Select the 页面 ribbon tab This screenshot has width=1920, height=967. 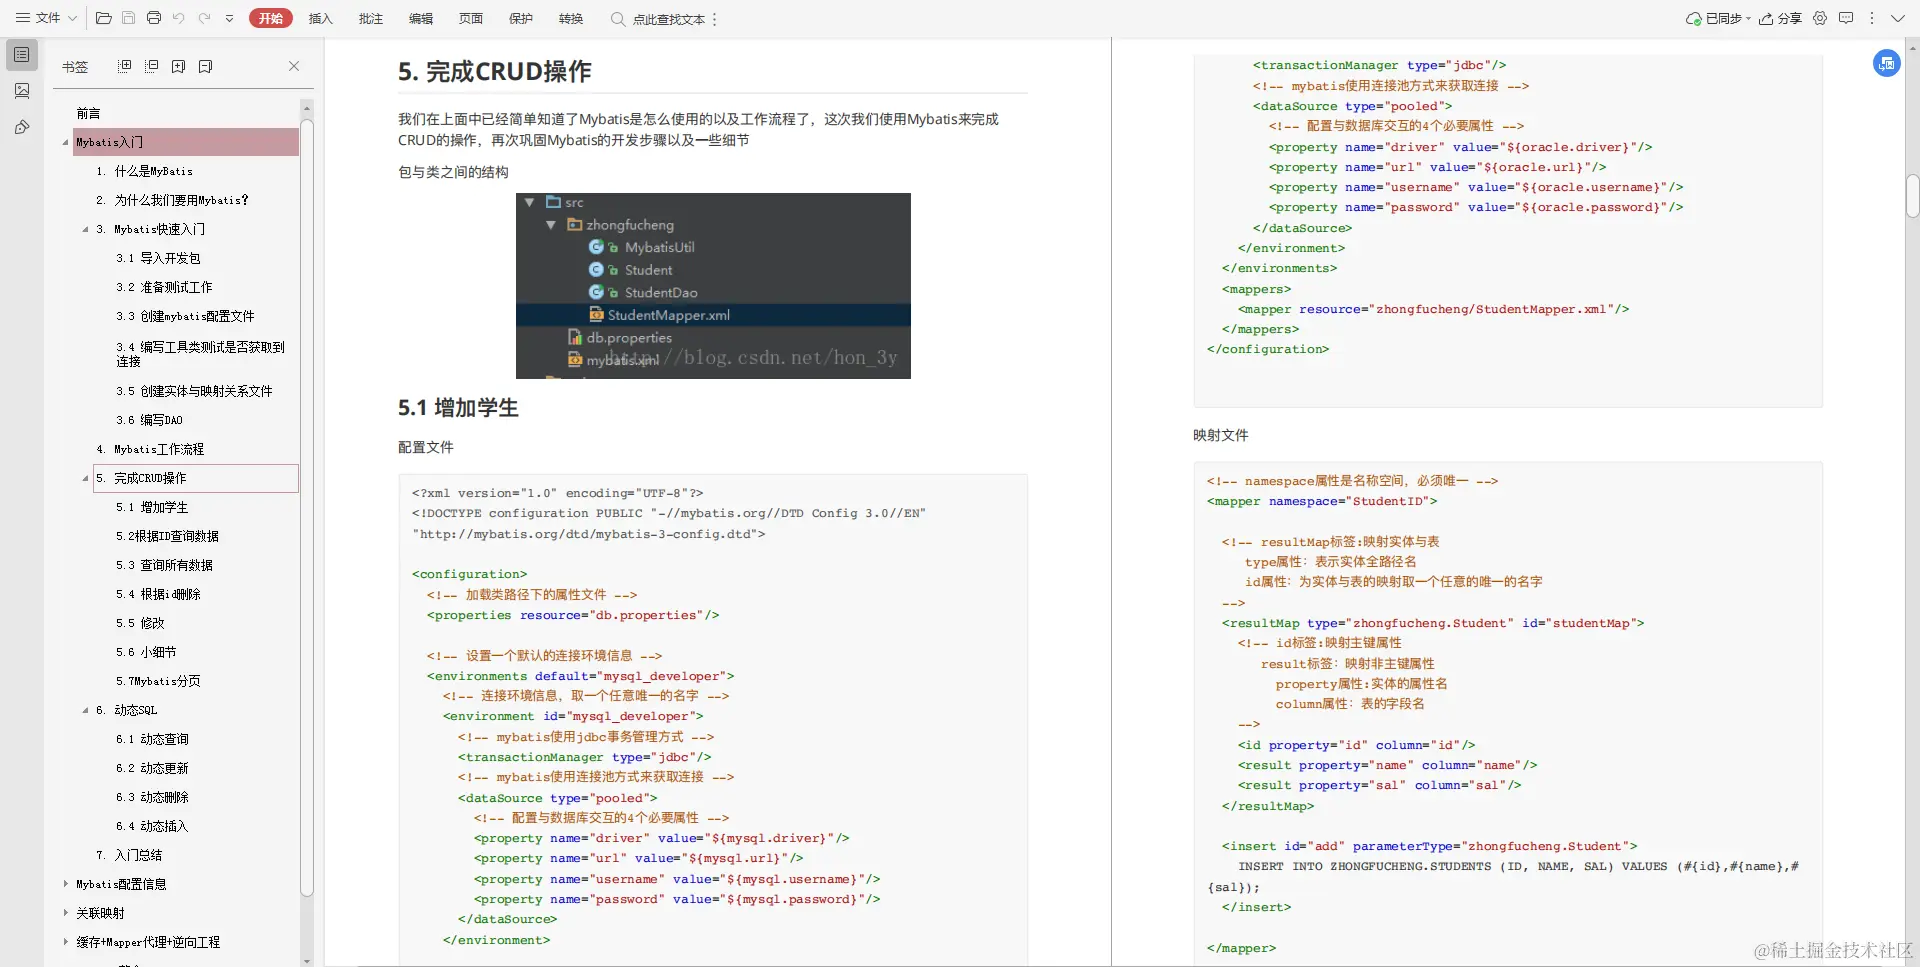[x=471, y=18]
